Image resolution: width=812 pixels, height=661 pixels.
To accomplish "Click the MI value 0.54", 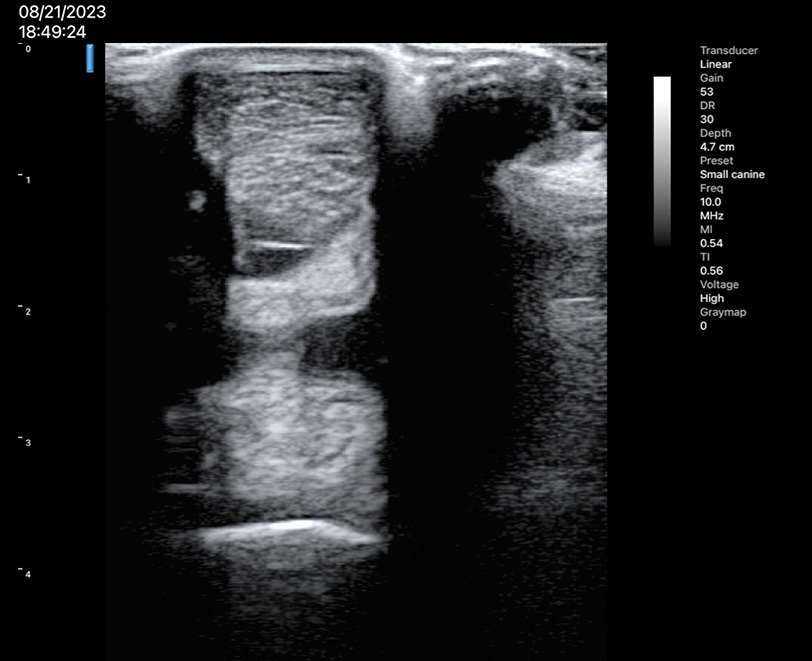I will (x=711, y=243).
